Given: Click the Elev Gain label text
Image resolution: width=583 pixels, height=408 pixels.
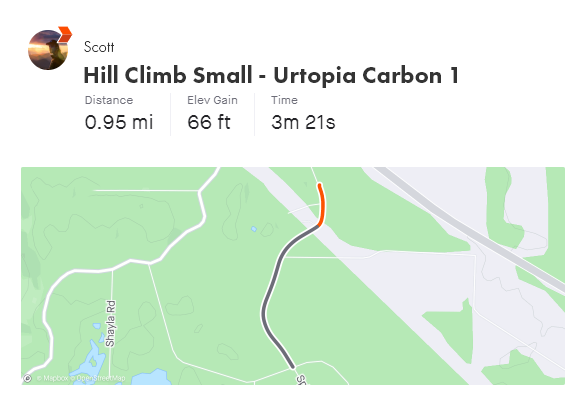Looking at the screenshot, I should 212,100.
